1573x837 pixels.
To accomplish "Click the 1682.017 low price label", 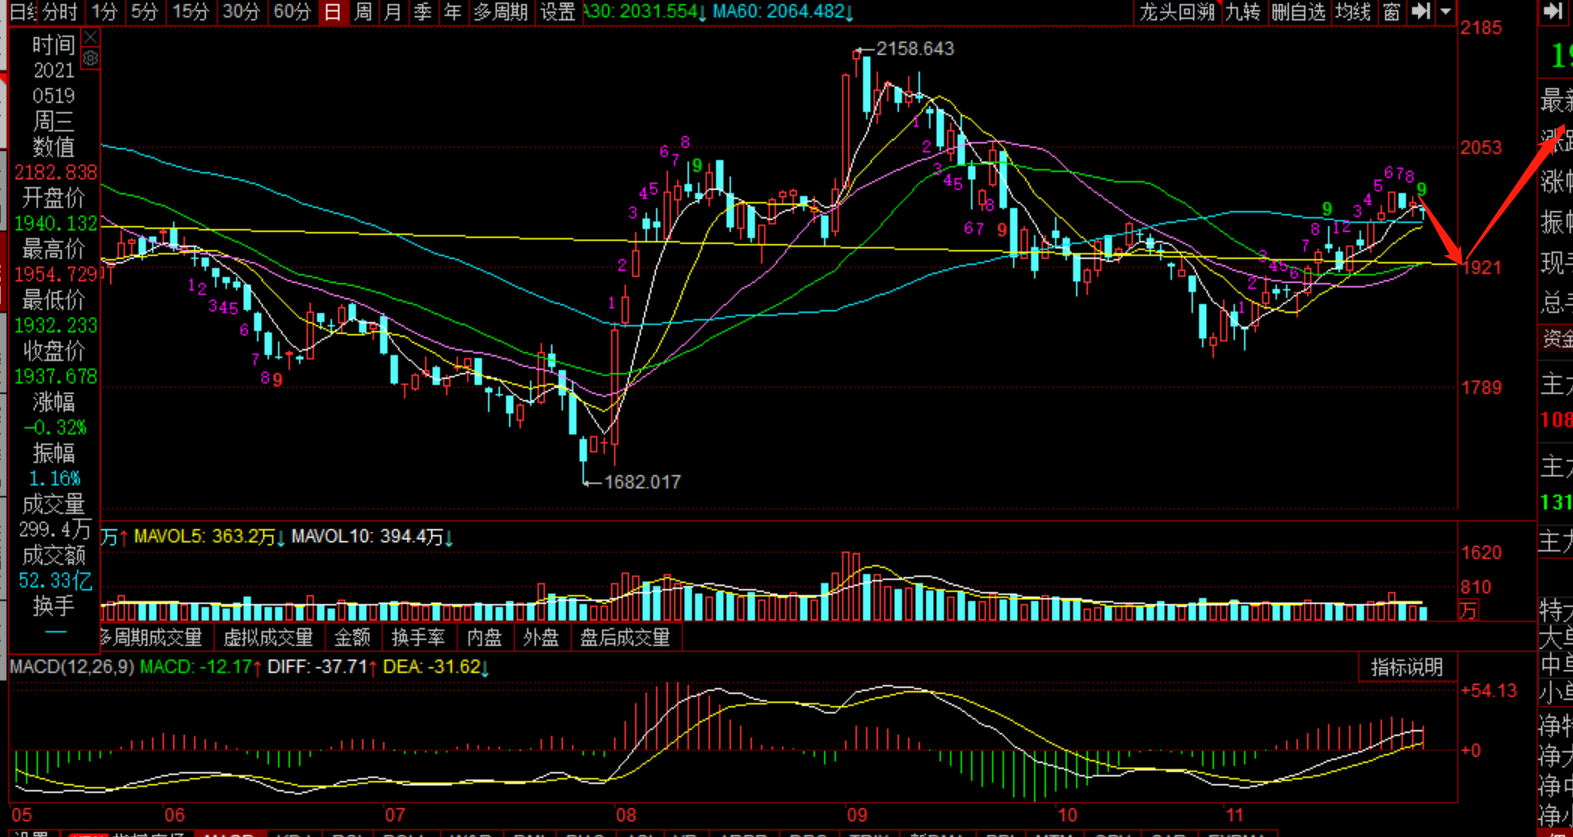I will click(x=642, y=482).
